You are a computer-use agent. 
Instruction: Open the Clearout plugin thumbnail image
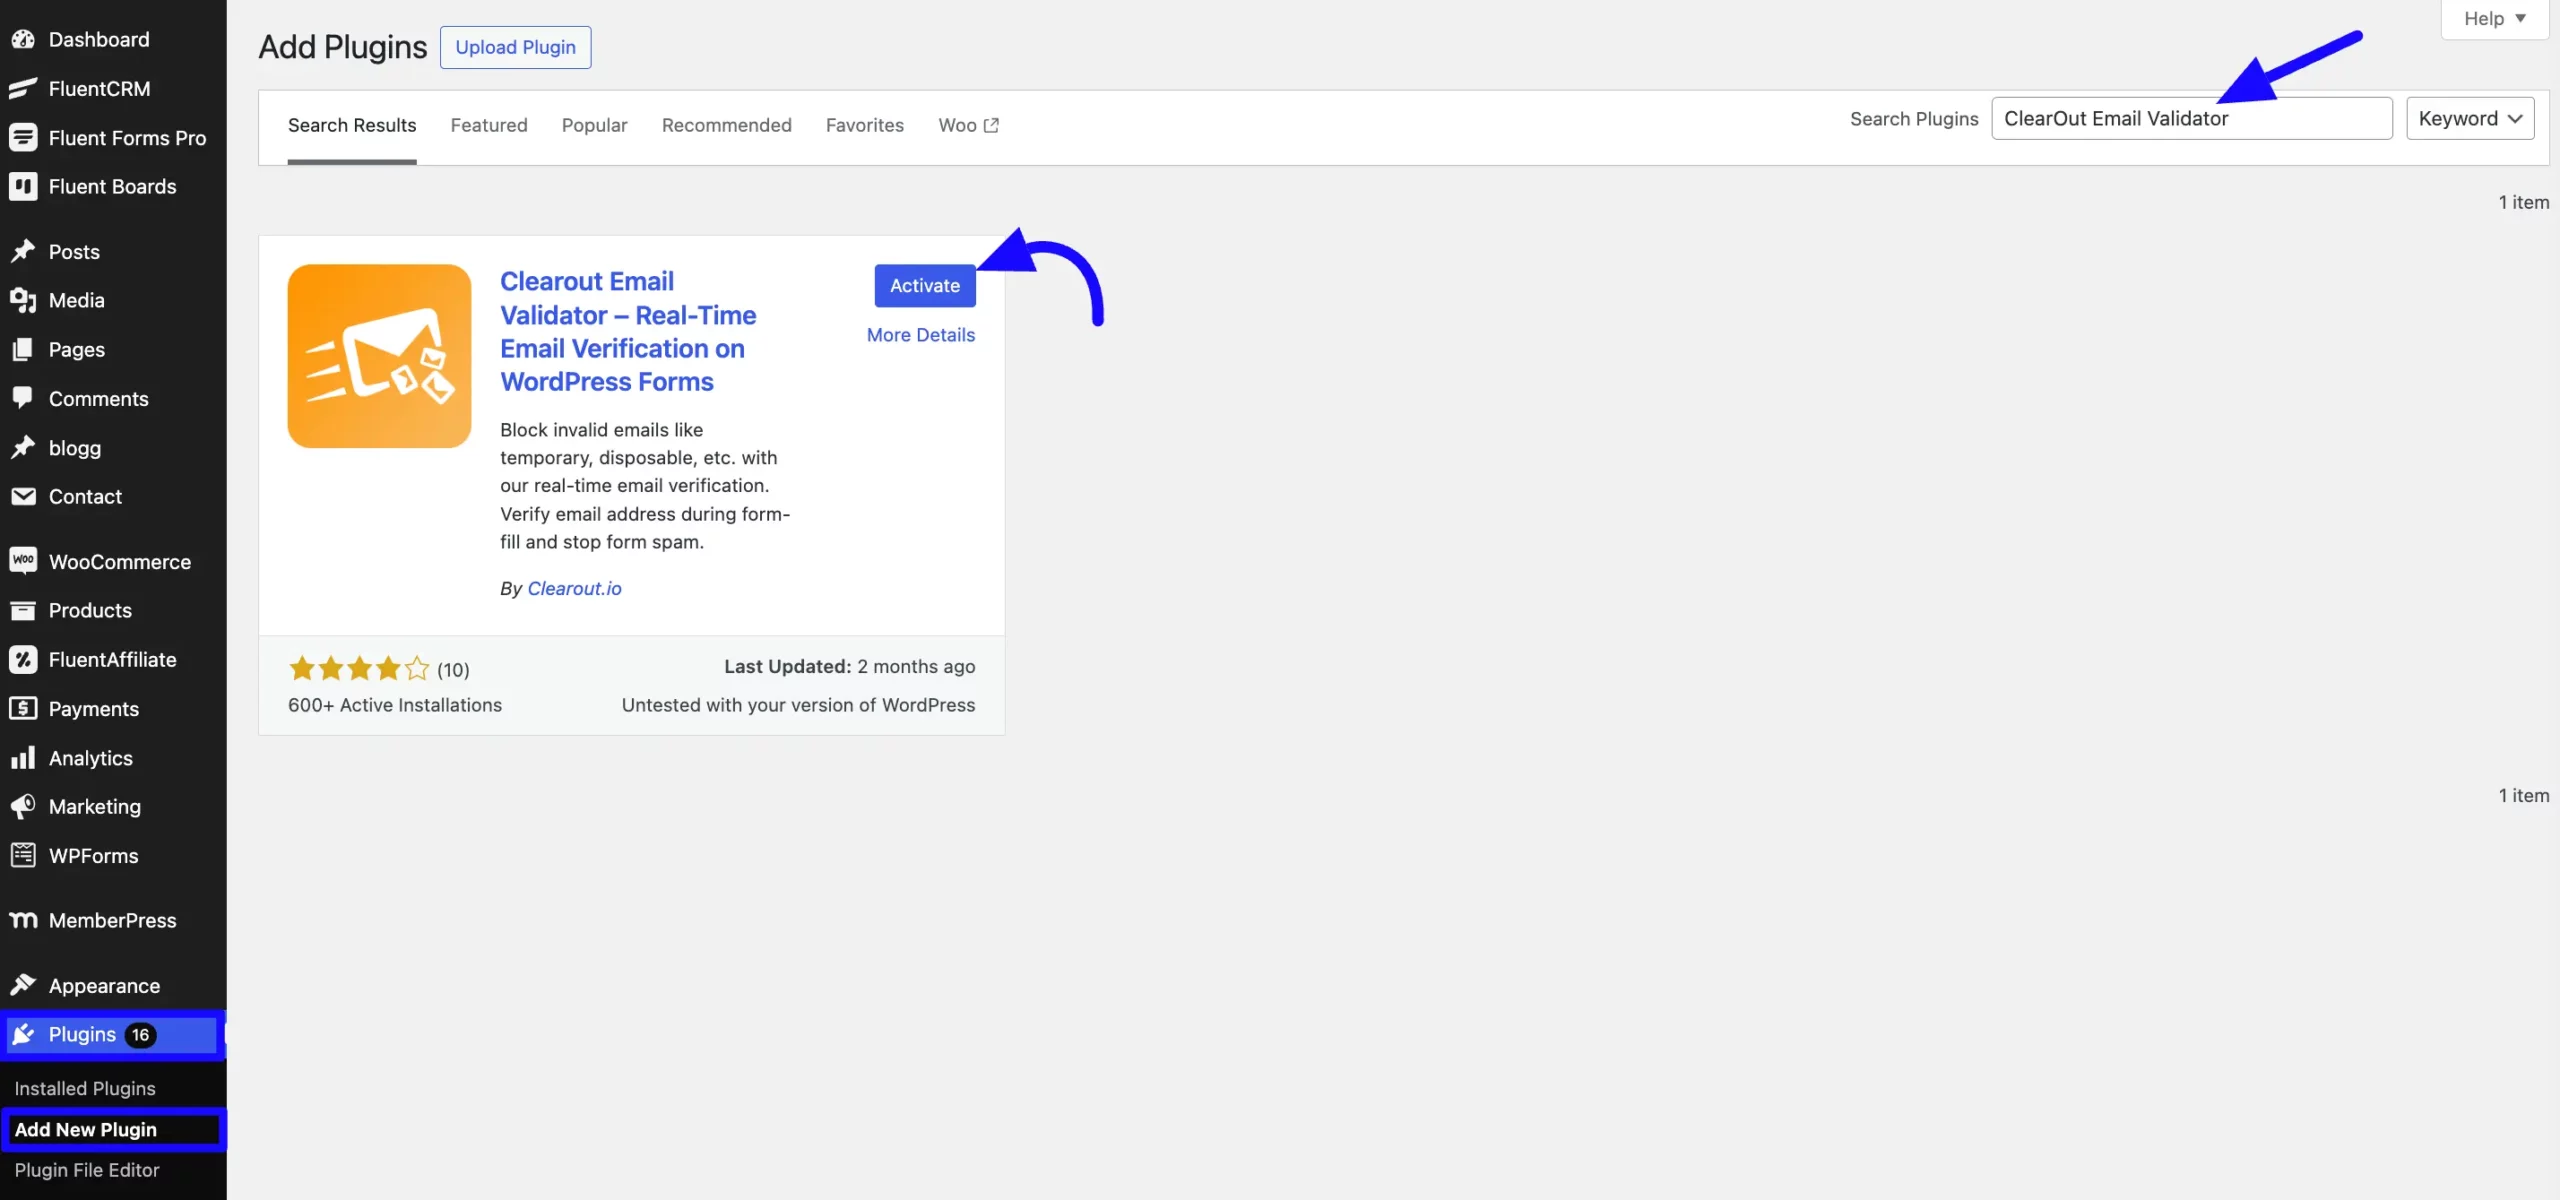tap(379, 356)
